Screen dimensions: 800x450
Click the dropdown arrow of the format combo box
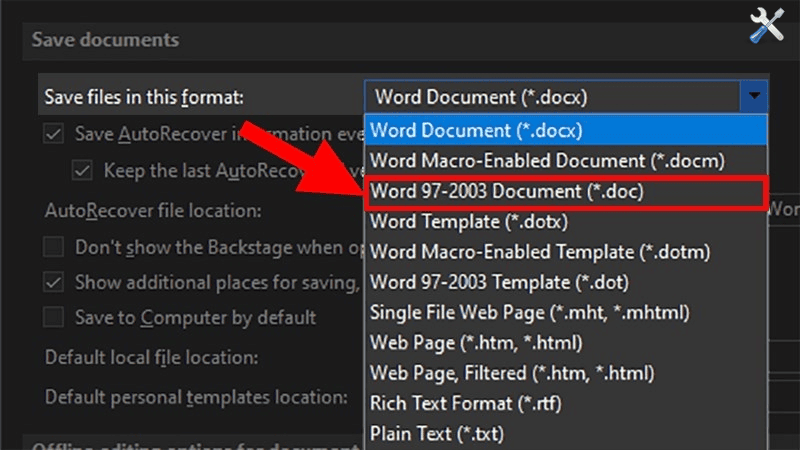(753, 97)
